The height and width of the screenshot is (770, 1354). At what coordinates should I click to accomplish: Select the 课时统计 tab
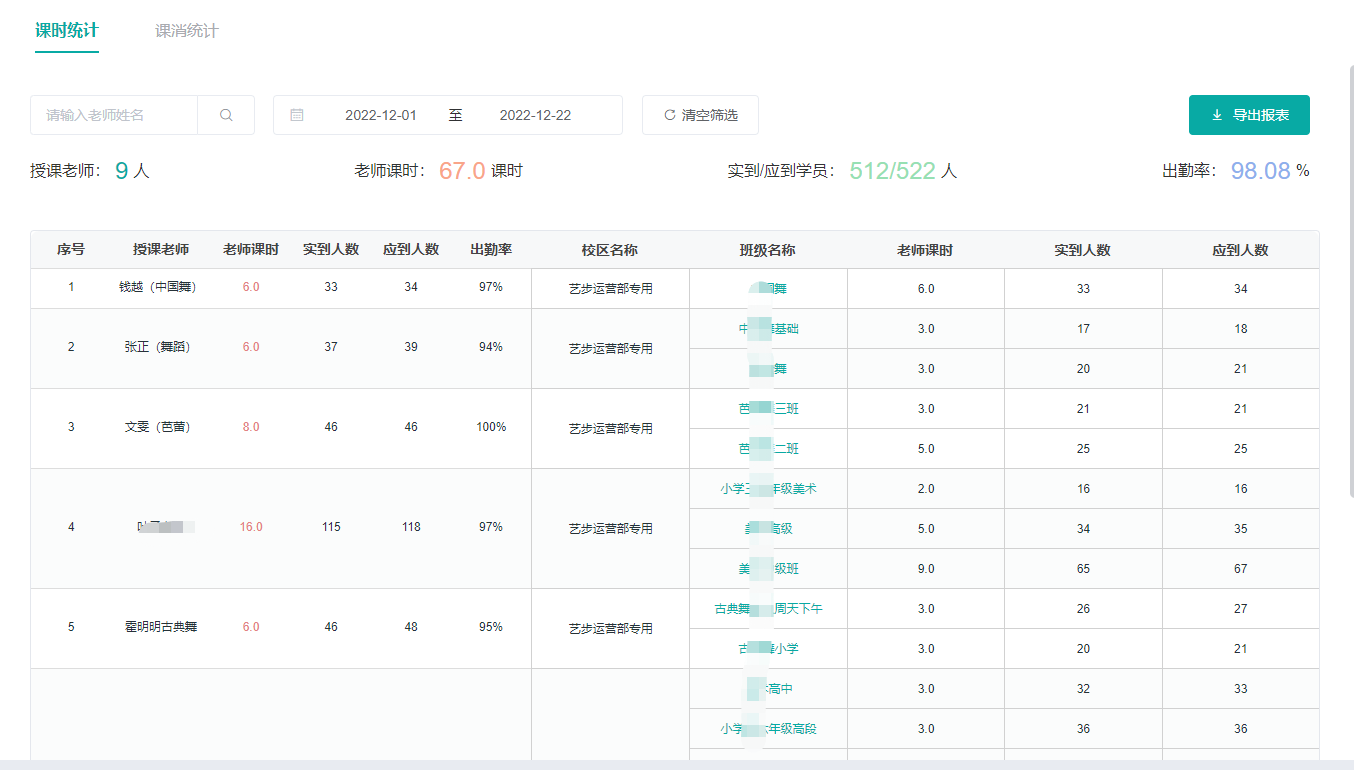pos(66,31)
